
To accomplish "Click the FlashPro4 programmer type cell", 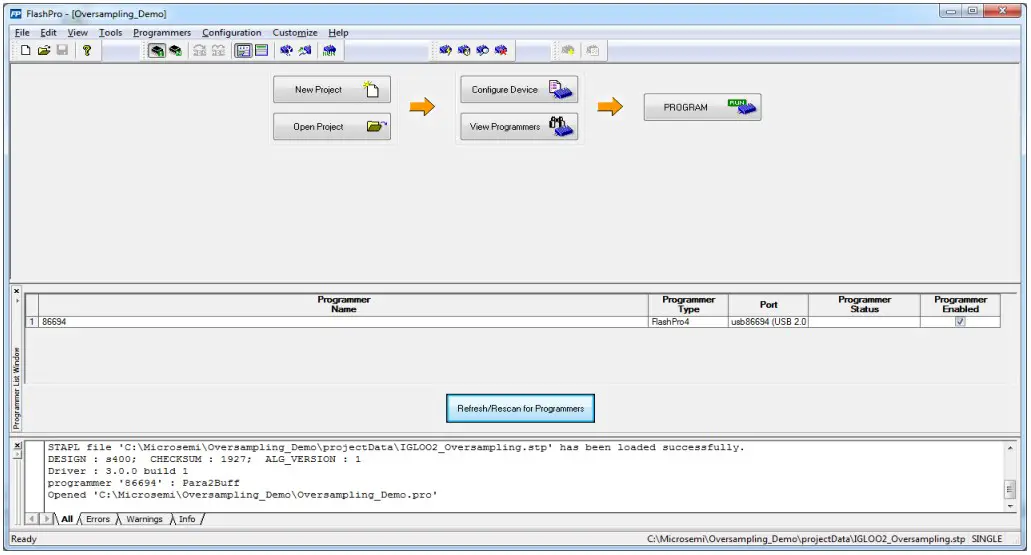I will point(688,322).
